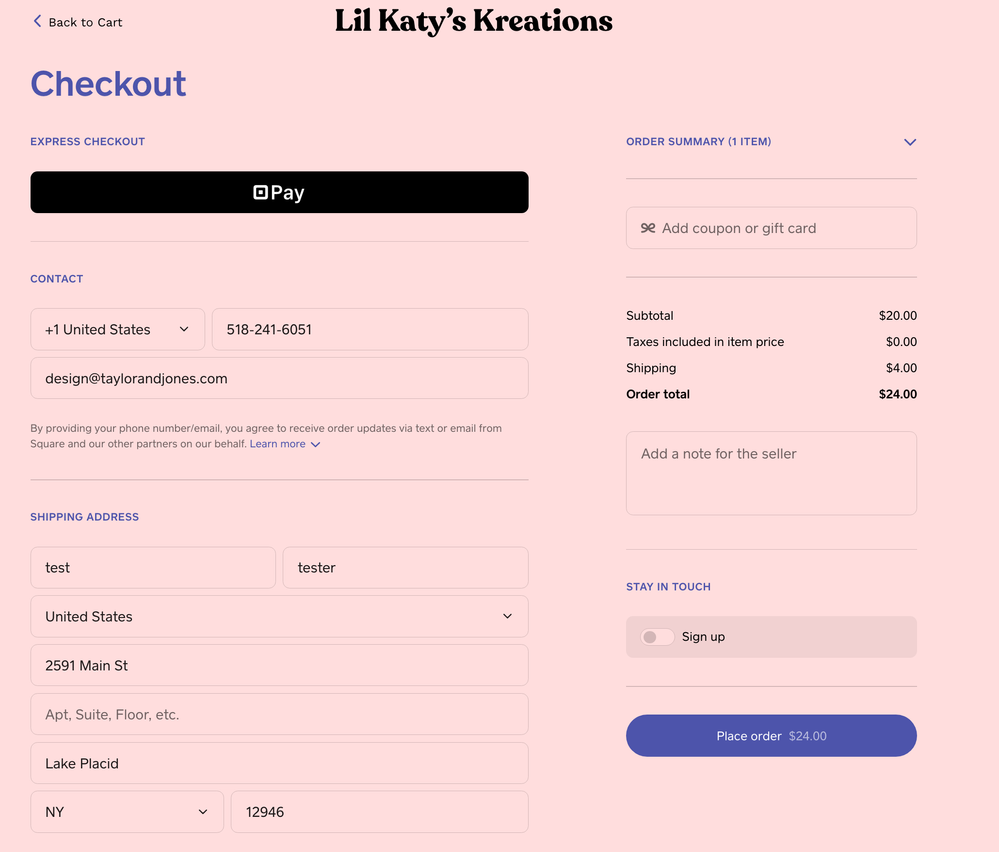Open the +1 United States country code dropdown
The width and height of the screenshot is (999, 852).
click(x=118, y=329)
